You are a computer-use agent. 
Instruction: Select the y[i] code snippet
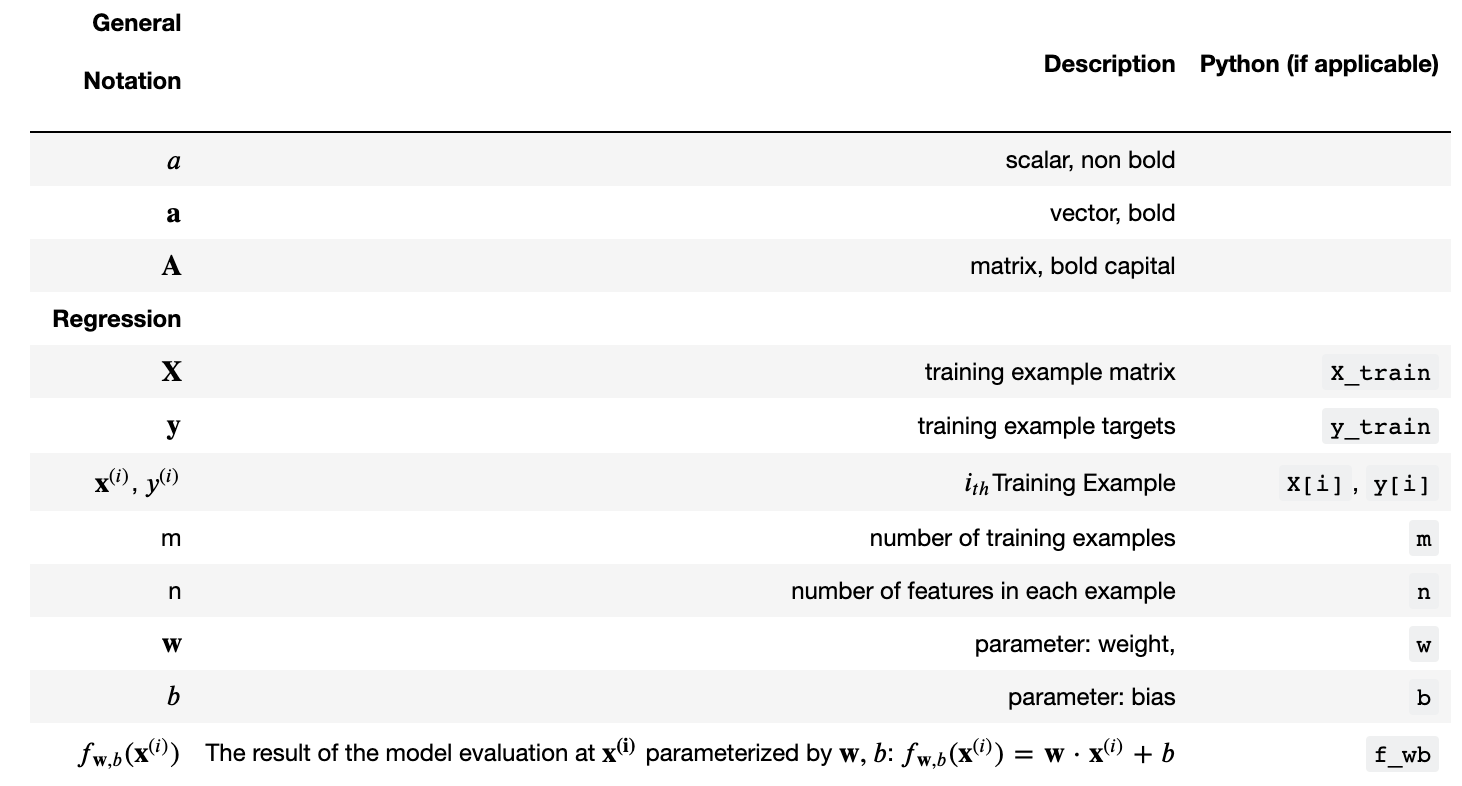click(1401, 485)
